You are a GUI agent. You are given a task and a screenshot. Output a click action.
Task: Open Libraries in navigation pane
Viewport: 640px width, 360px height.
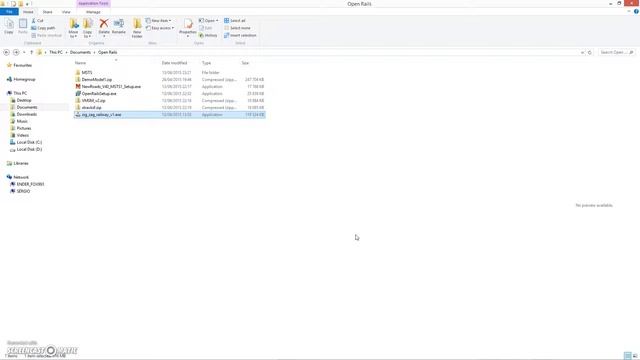21,163
